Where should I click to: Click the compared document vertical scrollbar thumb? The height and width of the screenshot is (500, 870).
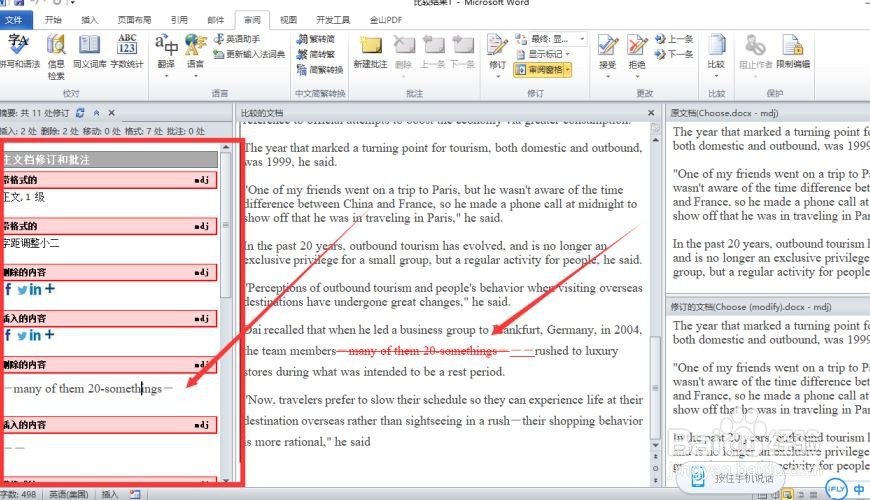pos(655,387)
